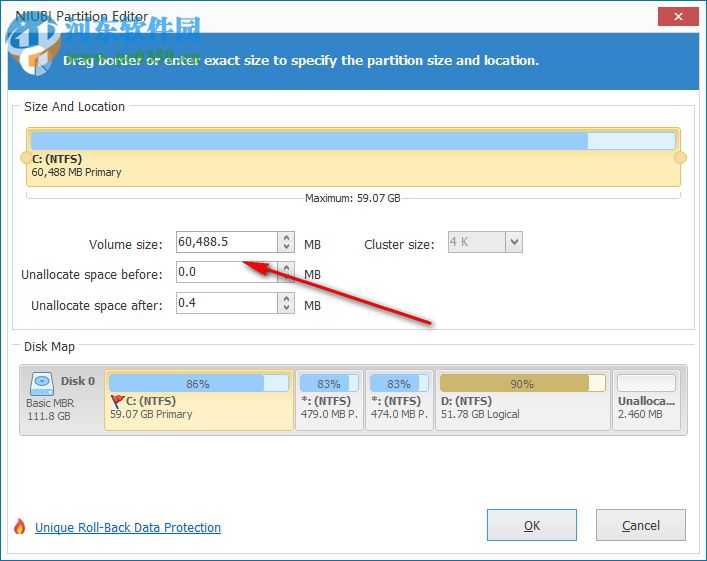
Task: Click the Unallocate space before field
Action: [x=227, y=272]
